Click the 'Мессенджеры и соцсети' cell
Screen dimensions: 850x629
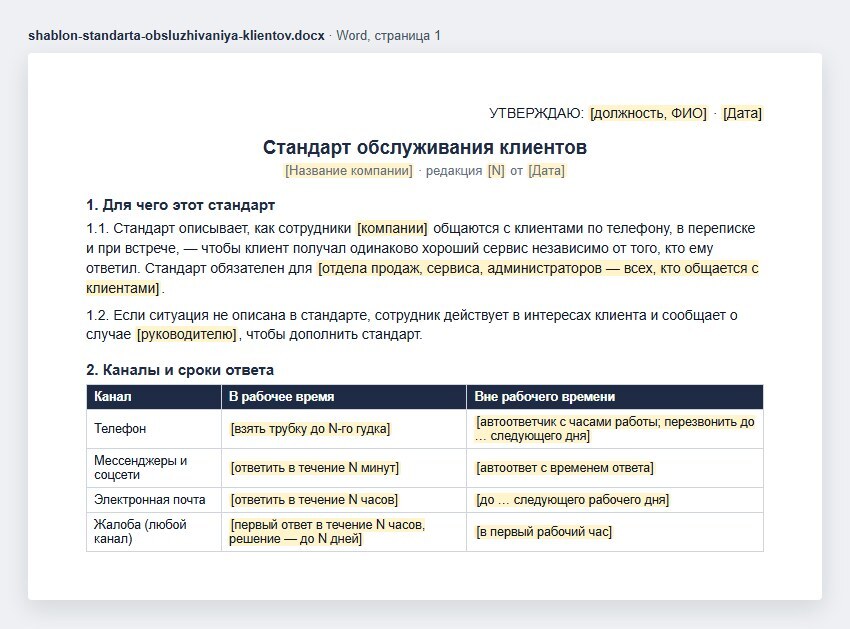tap(154, 467)
